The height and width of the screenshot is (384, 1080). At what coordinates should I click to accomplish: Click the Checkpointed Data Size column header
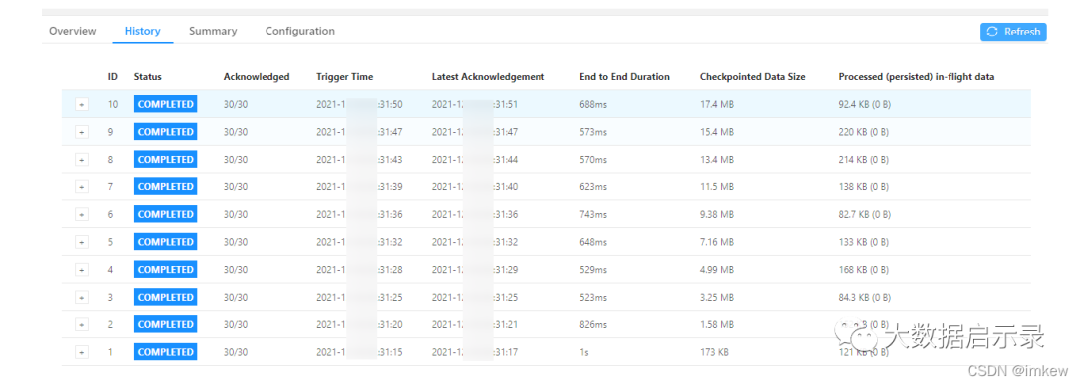(752, 77)
